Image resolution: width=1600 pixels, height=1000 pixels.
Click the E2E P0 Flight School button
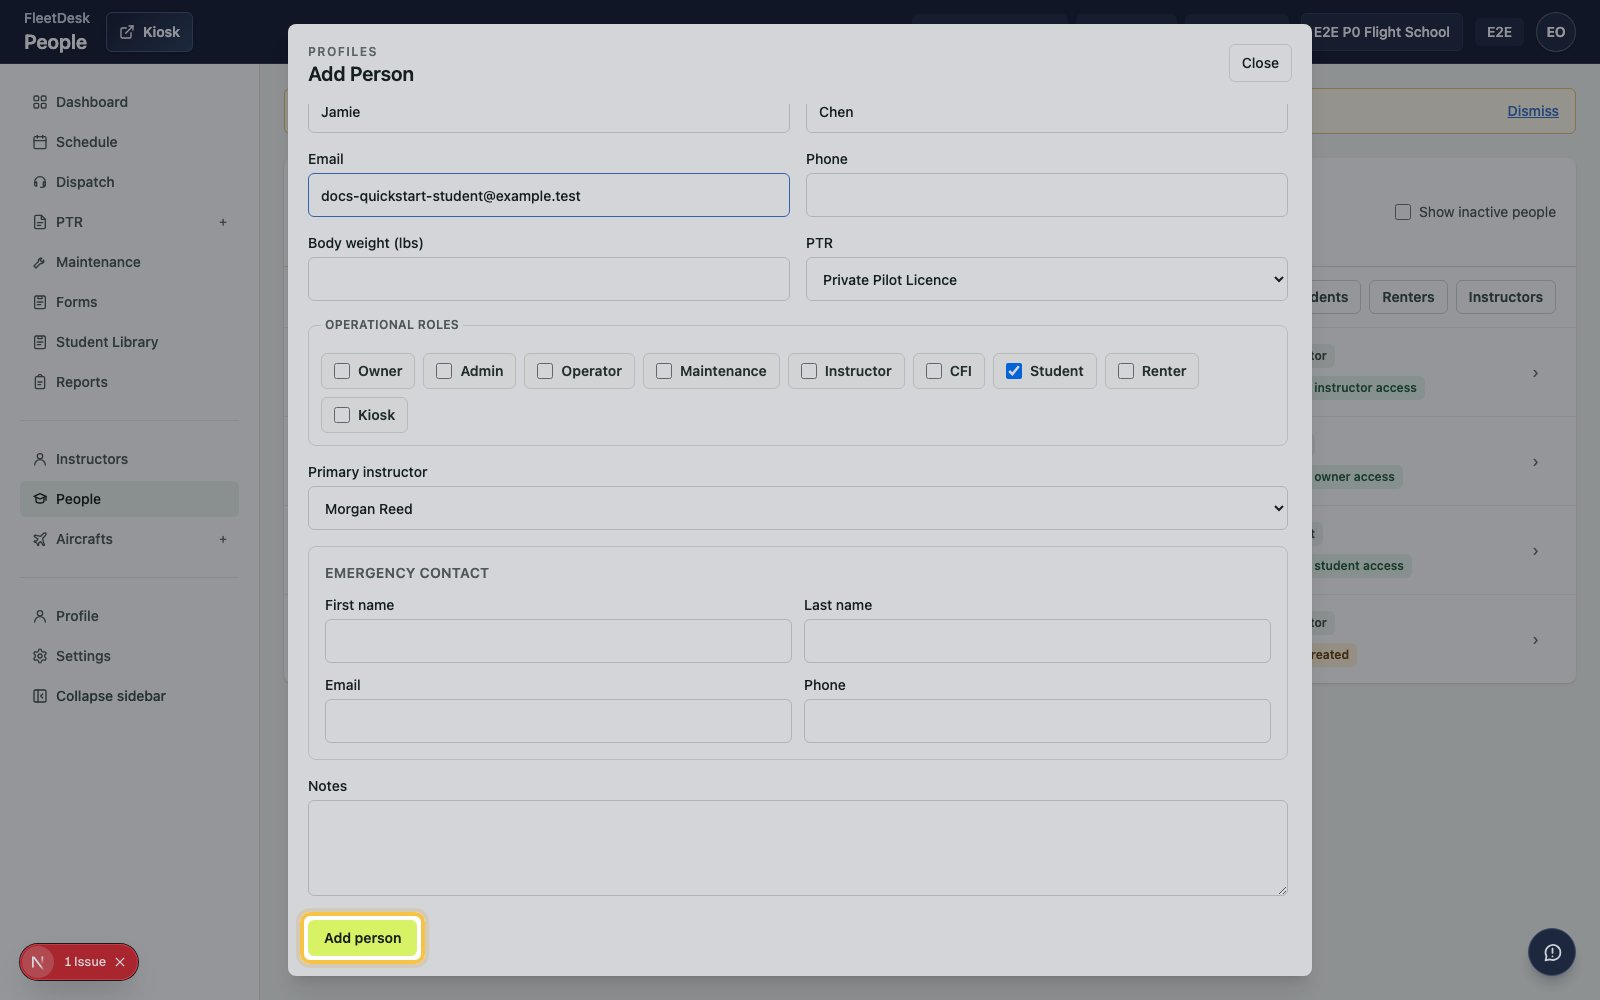1381,32
